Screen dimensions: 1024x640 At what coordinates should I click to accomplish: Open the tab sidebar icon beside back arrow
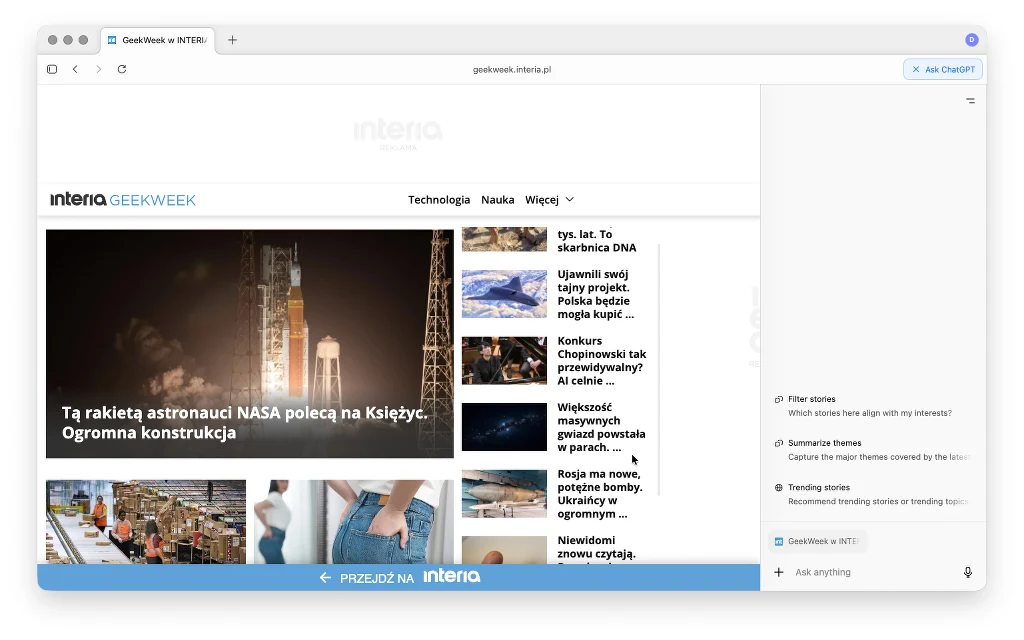point(51,69)
